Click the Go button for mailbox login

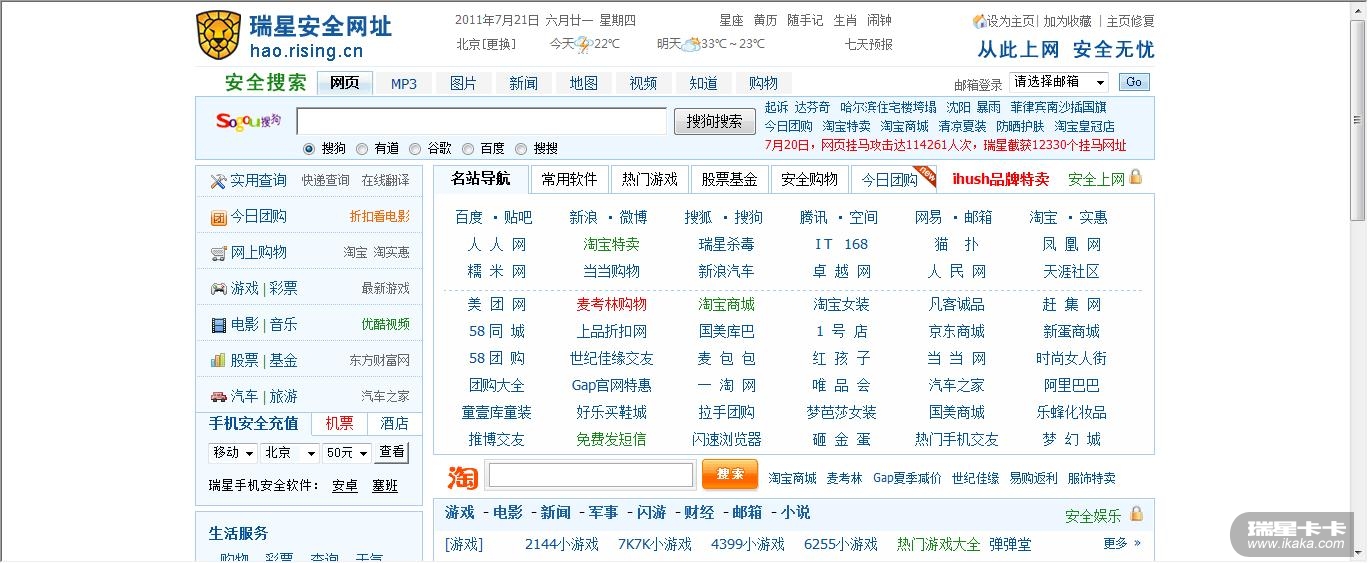[x=1134, y=82]
